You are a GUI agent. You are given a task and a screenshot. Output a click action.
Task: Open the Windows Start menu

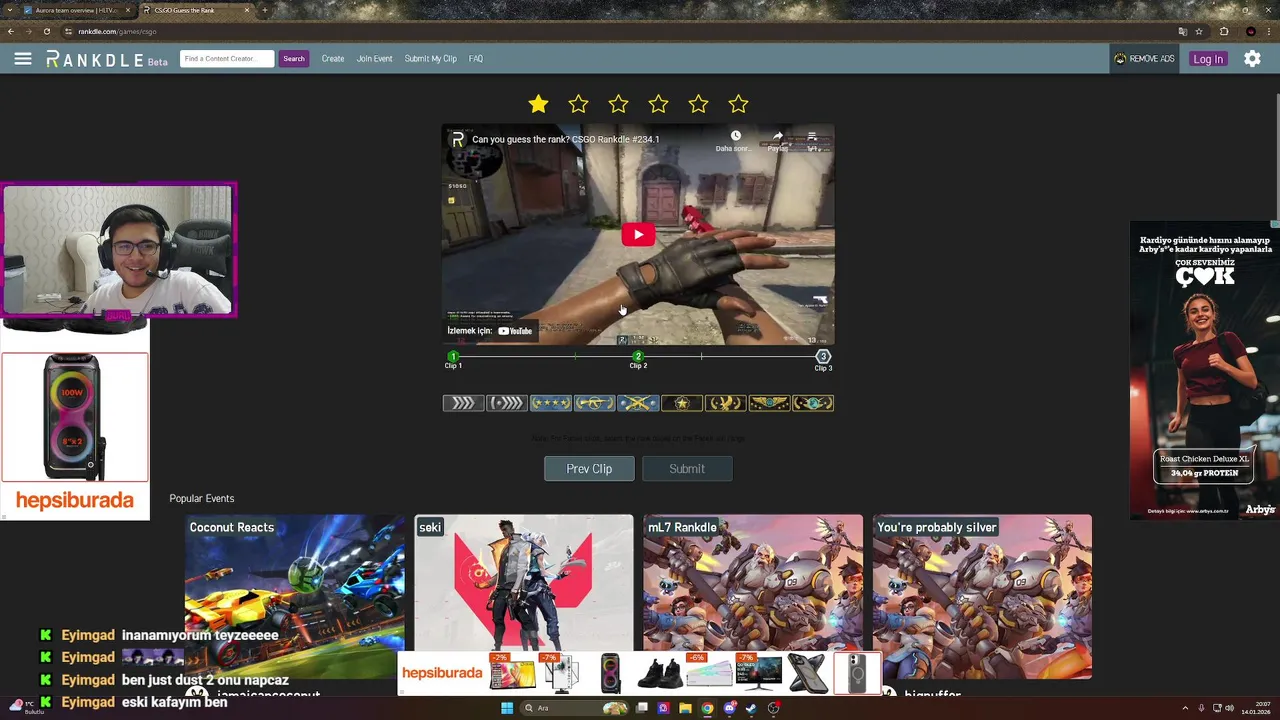coord(507,708)
